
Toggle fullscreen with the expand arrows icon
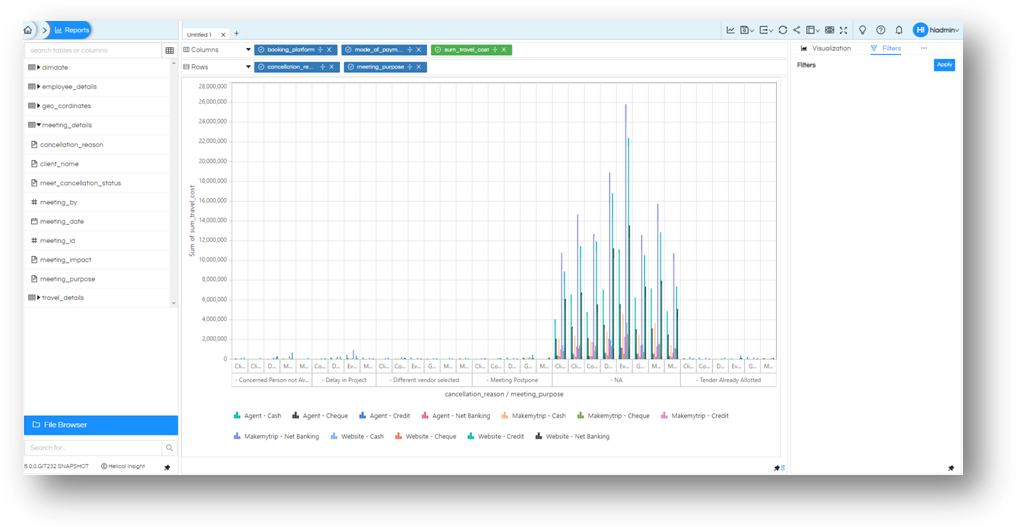pyautogui.click(x=843, y=30)
